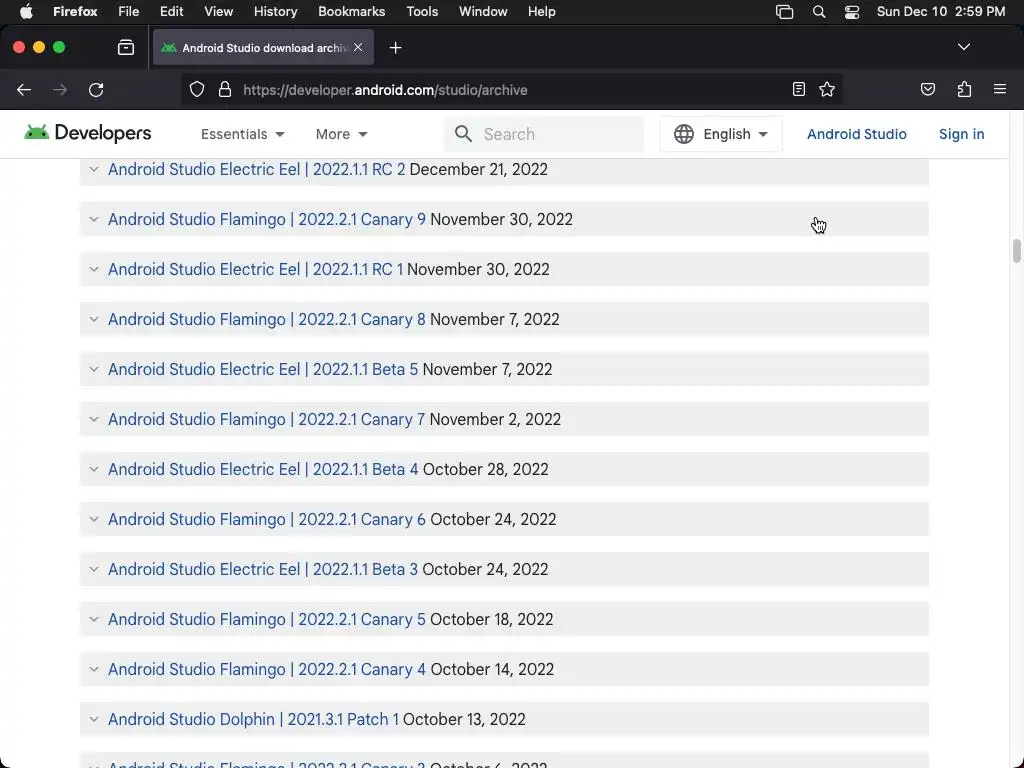Open Android Studio Electric Eel 2022.1.1 Beta 5 link

pyautogui.click(x=263, y=369)
